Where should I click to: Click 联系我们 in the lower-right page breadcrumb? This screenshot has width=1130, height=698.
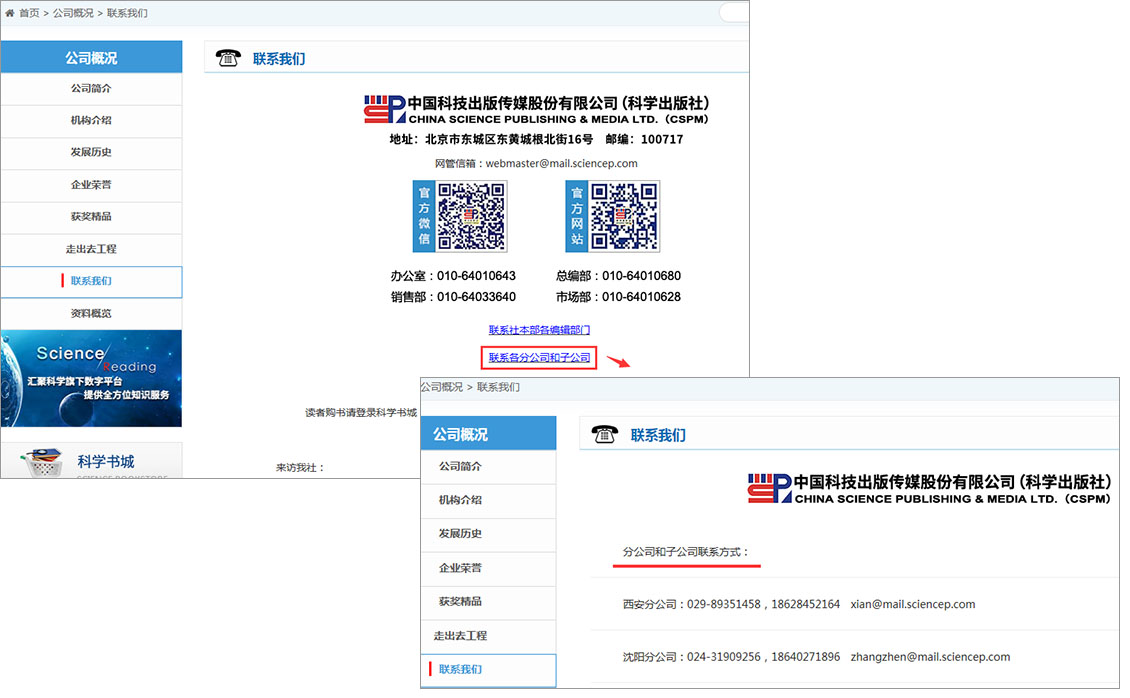click(x=498, y=387)
